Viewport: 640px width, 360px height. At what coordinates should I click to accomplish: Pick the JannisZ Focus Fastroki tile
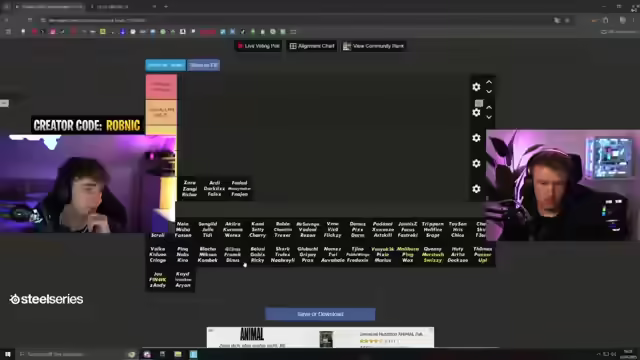pyautogui.click(x=408, y=230)
